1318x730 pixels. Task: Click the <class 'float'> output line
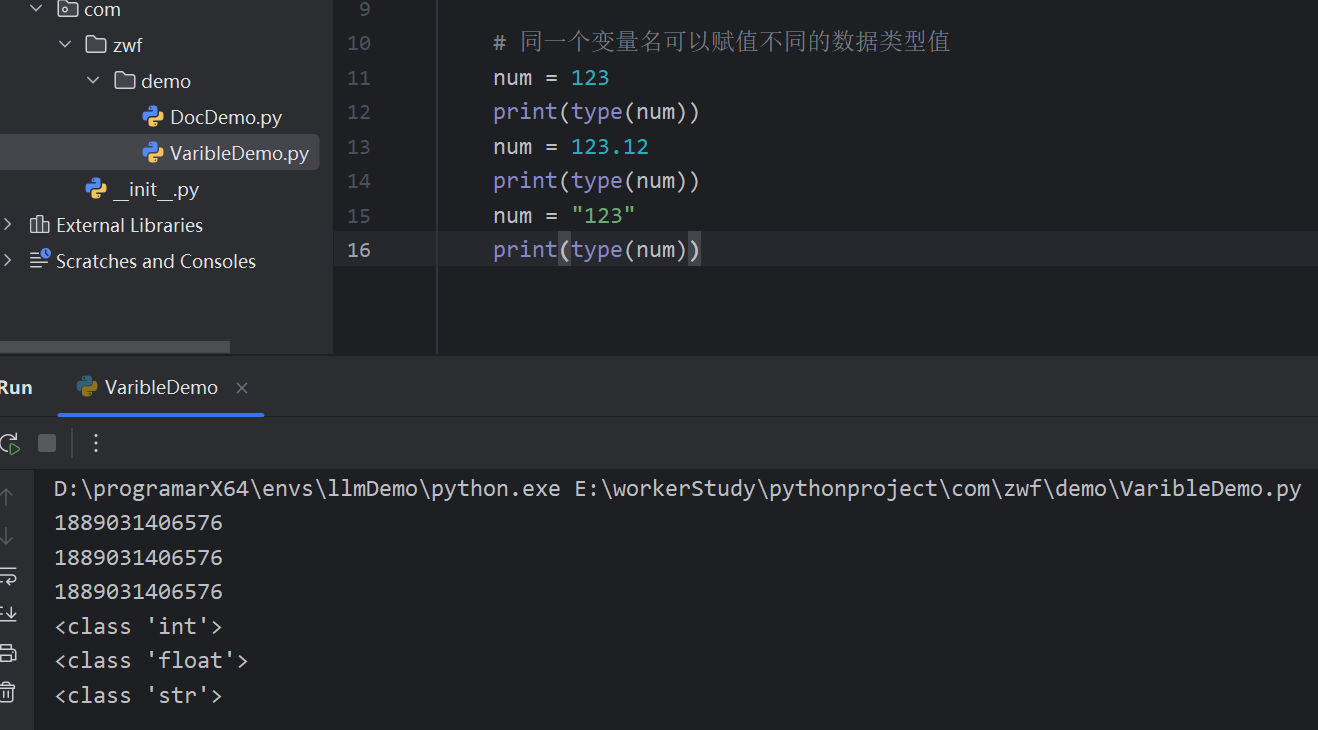point(151,660)
